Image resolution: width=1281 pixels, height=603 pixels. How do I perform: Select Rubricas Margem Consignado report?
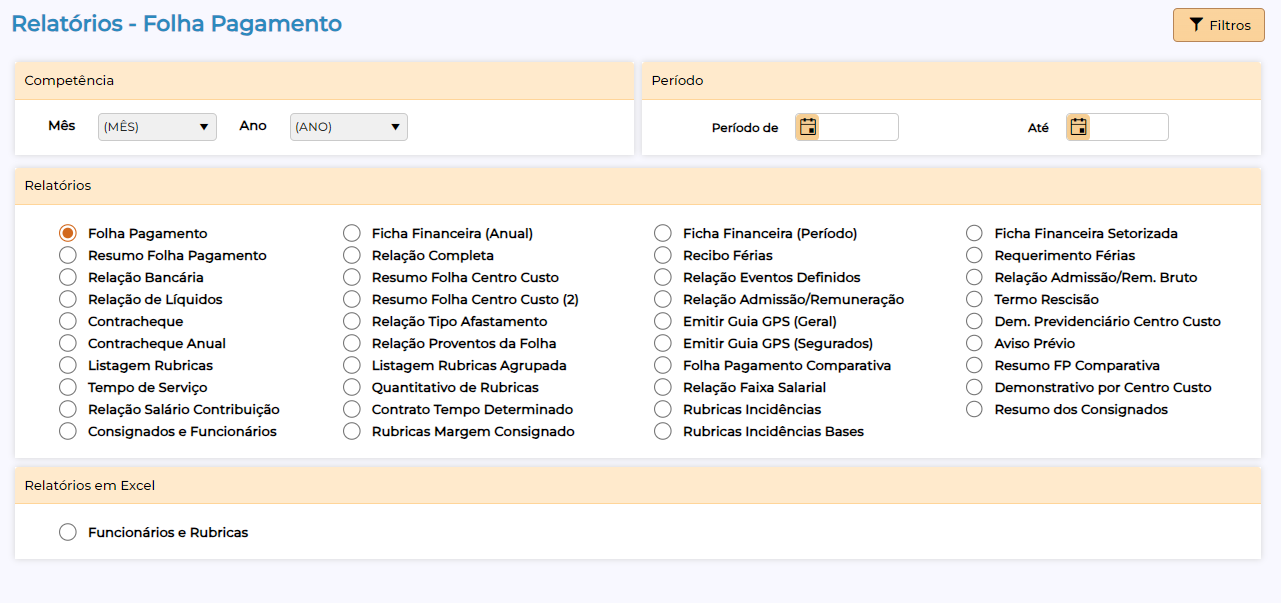(352, 431)
